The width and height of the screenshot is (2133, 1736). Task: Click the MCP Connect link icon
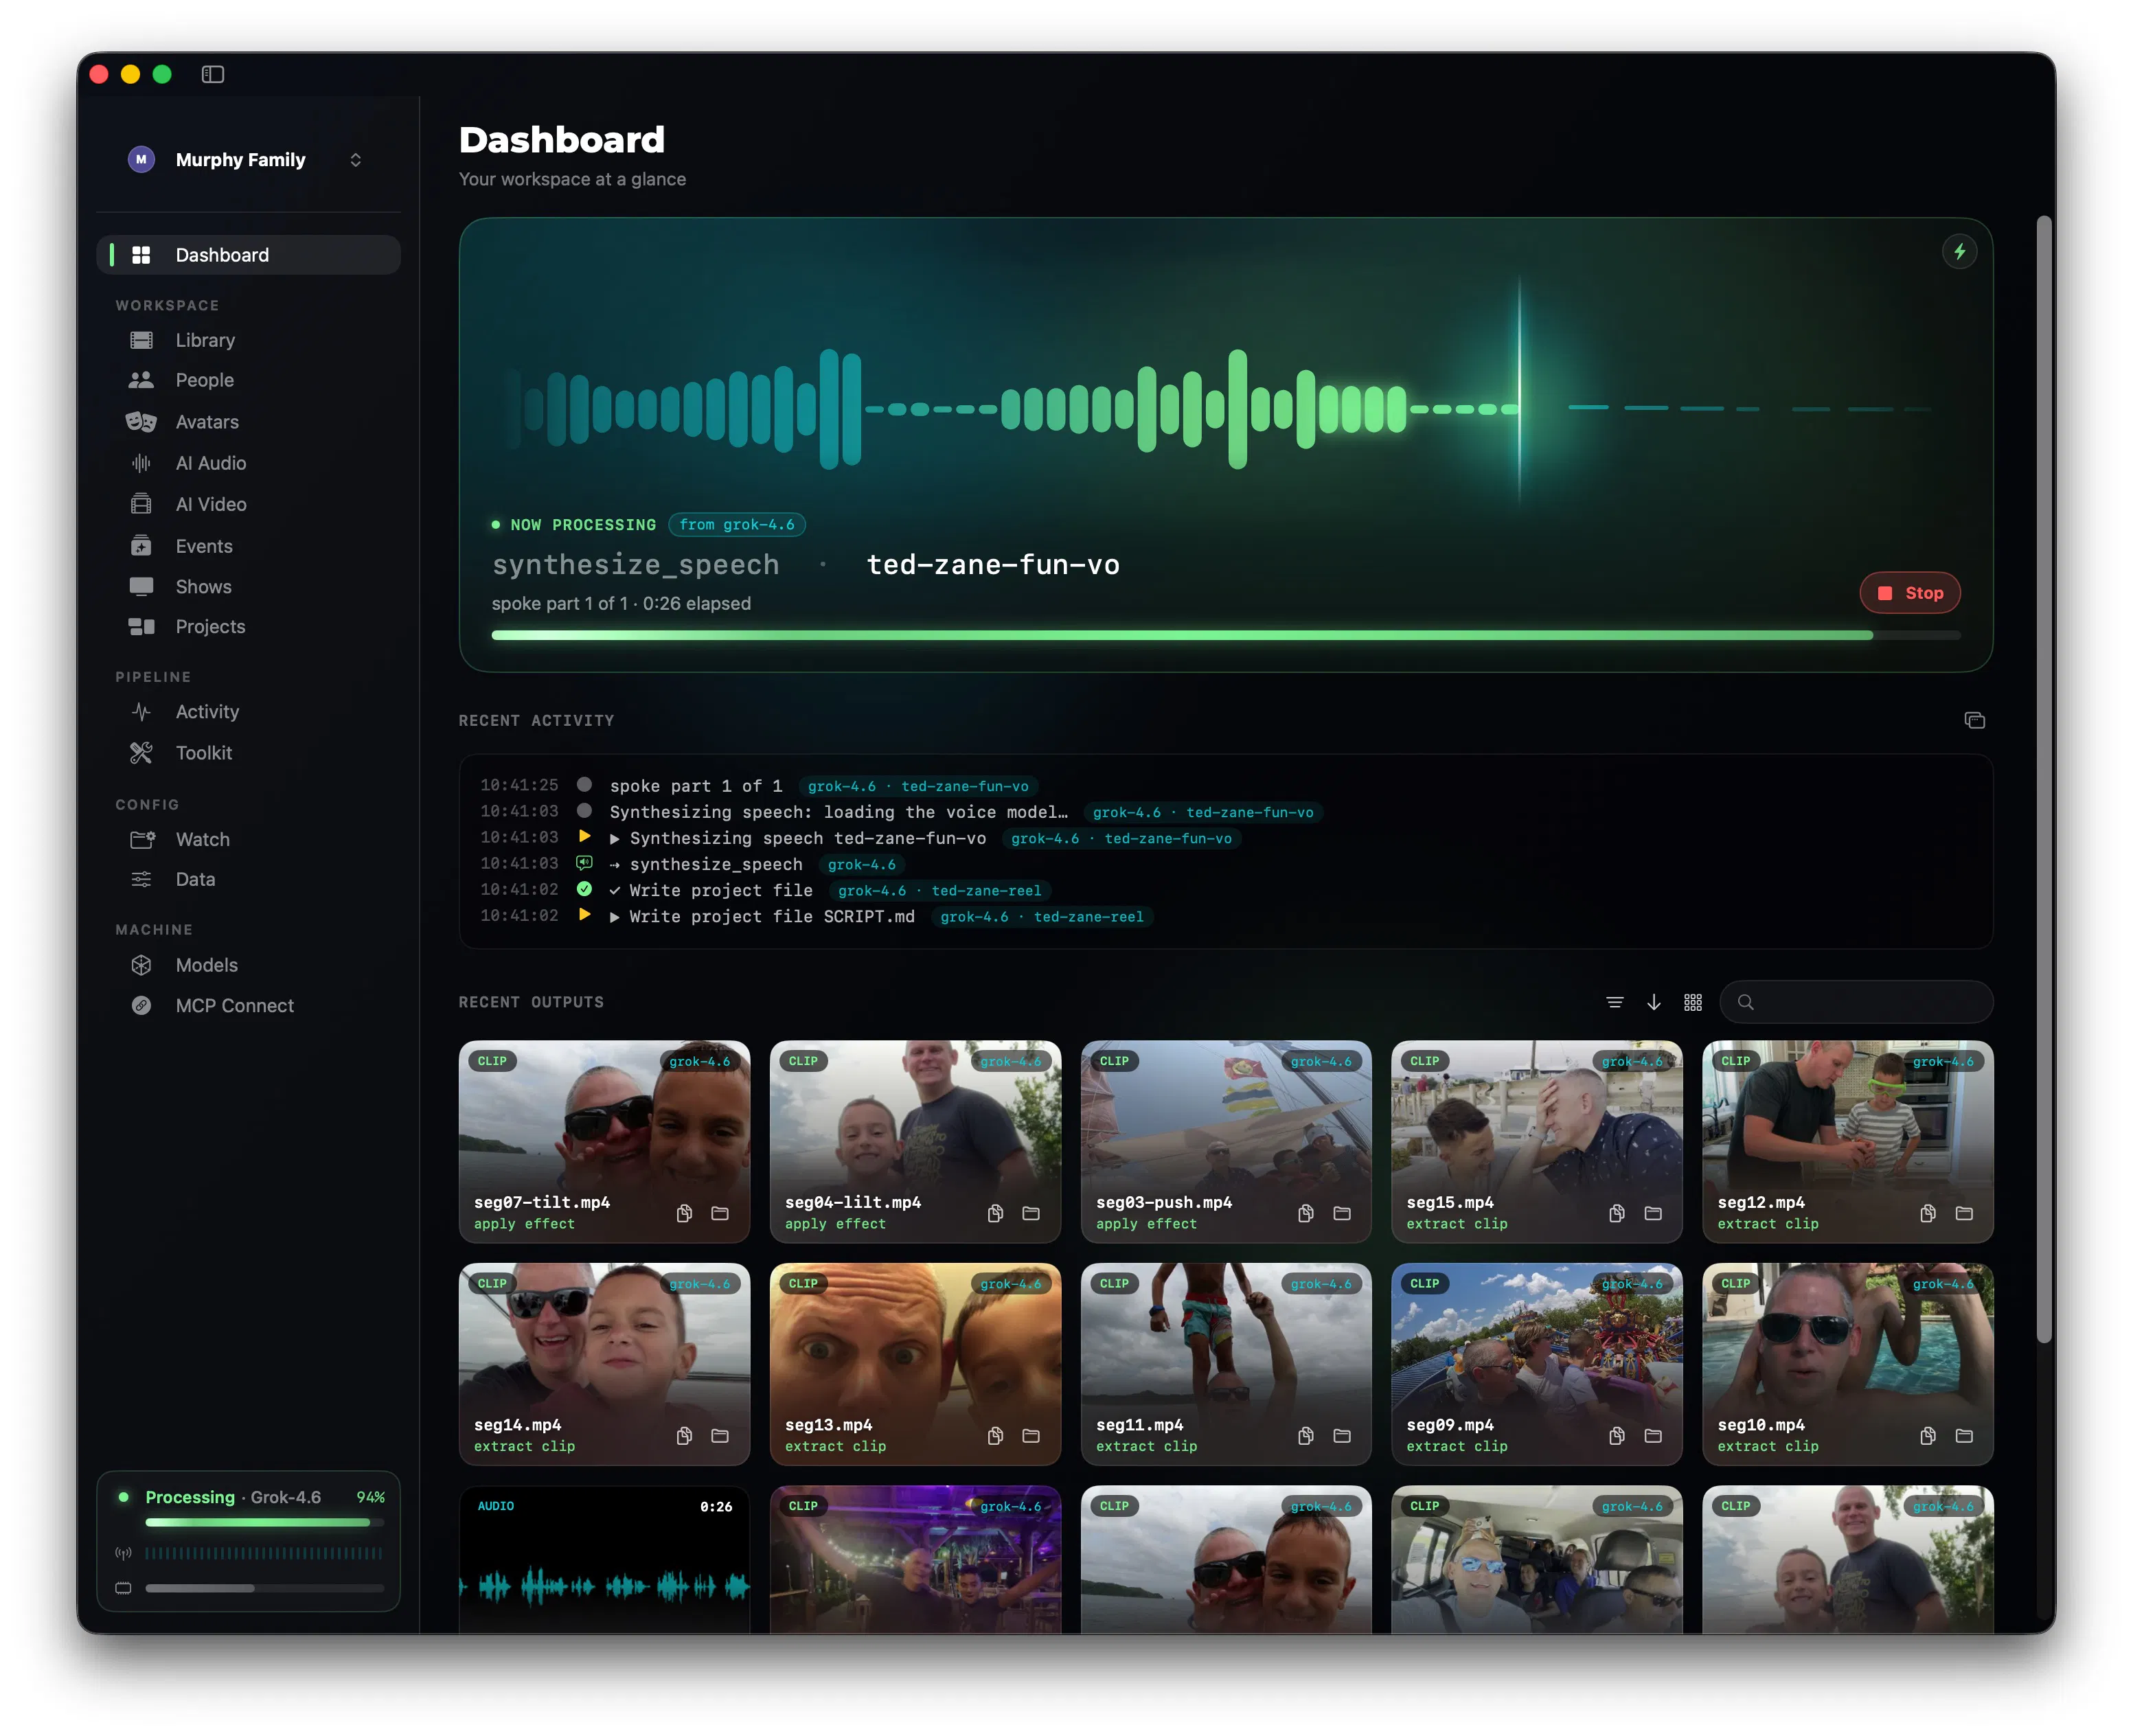(x=141, y=1006)
